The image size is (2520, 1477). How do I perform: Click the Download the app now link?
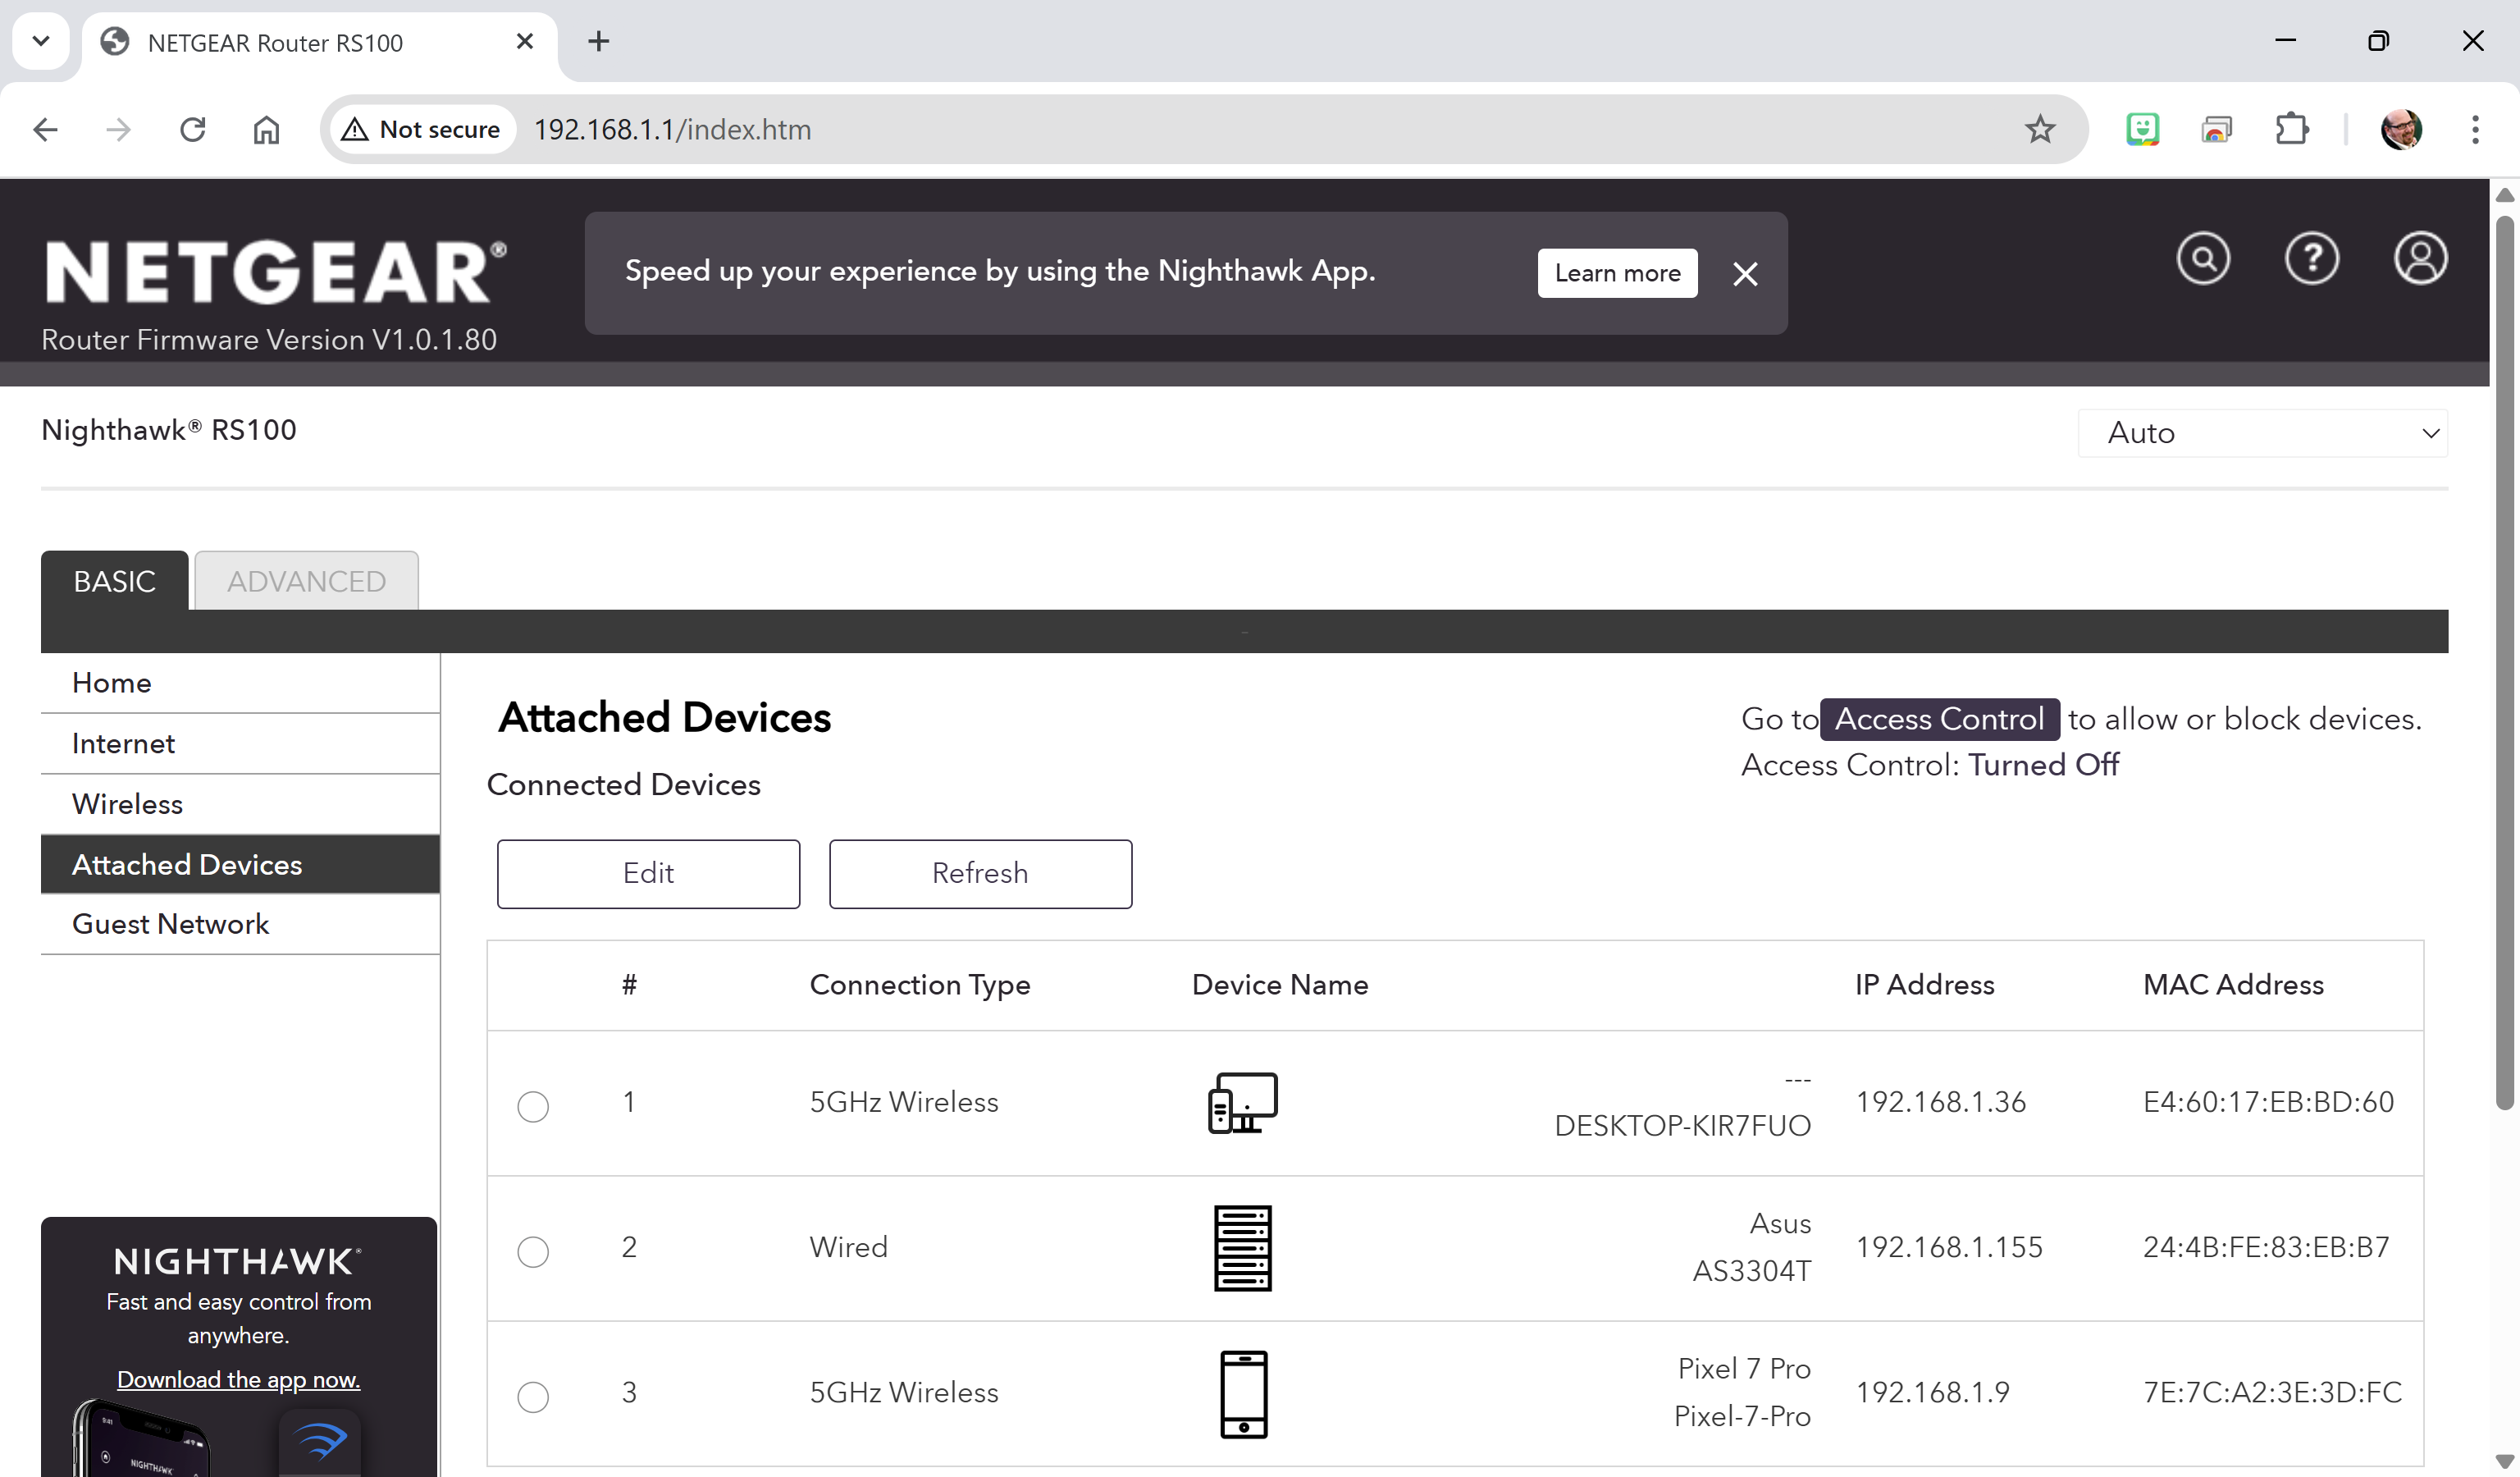(238, 1379)
